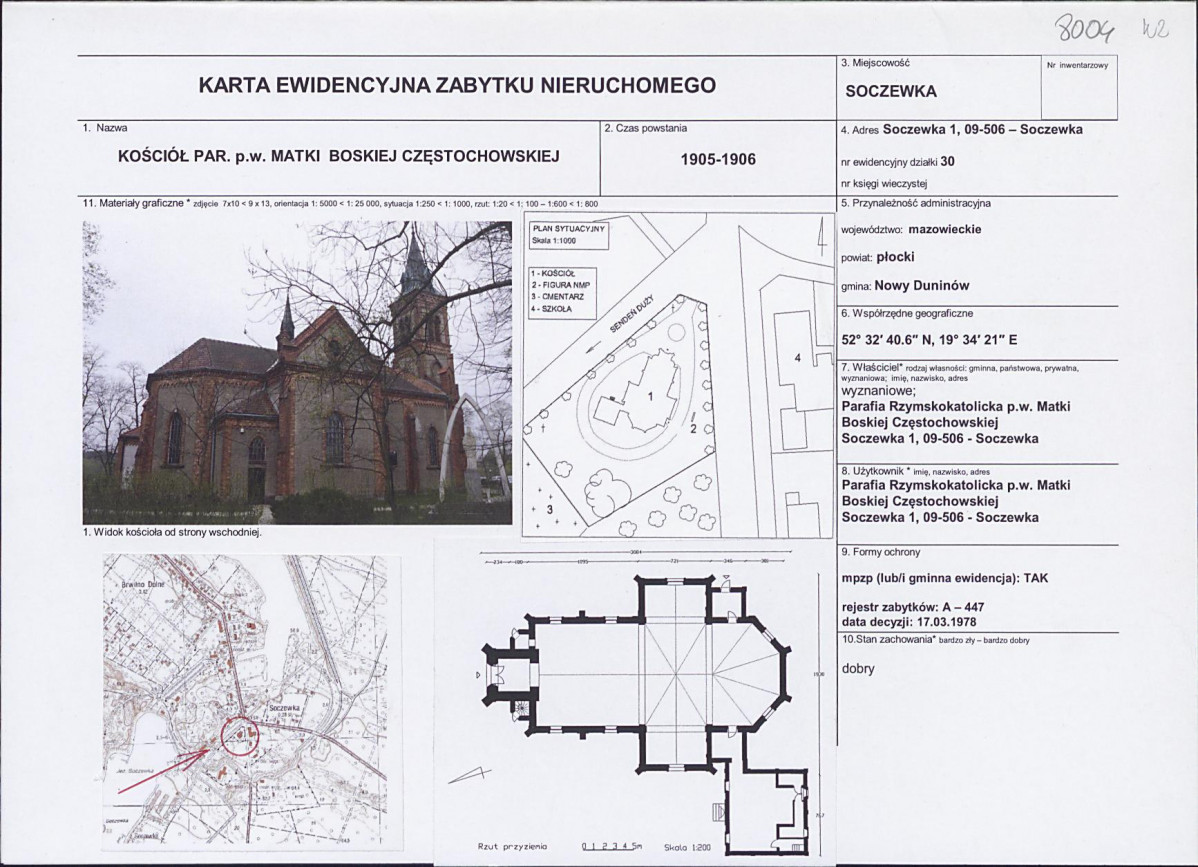The height and width of the screenshot is (867, 1198).
Task: Click the Skala 1:200 label
Action: click(688, 846)
